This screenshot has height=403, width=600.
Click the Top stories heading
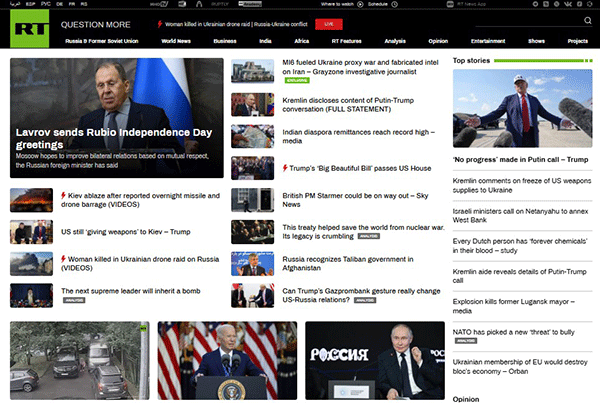pyautogui.click(x=471, y=60)
